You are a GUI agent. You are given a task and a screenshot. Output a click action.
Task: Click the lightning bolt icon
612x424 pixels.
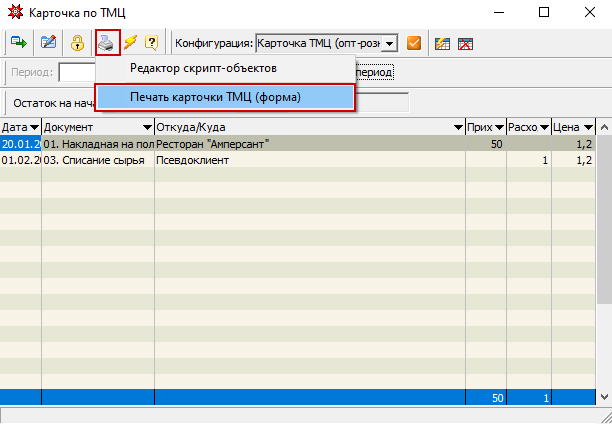tap(130, 43)
